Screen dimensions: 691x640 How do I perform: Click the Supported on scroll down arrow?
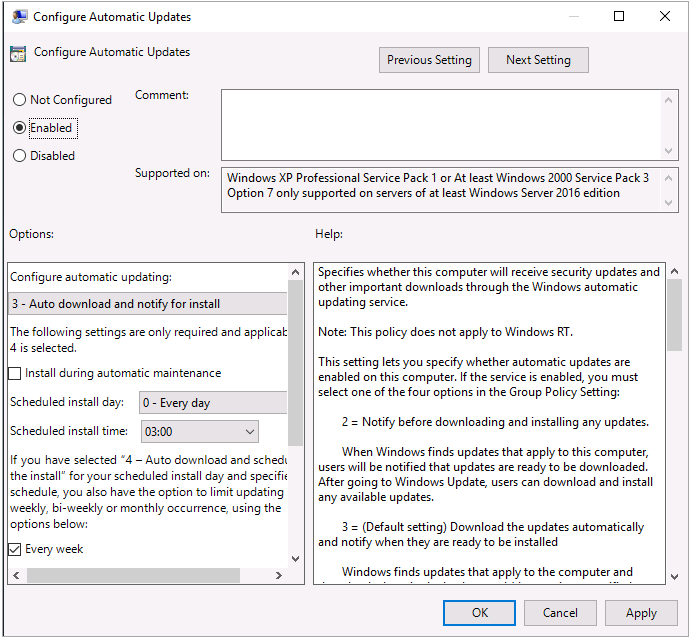click(x=669, y=203)
